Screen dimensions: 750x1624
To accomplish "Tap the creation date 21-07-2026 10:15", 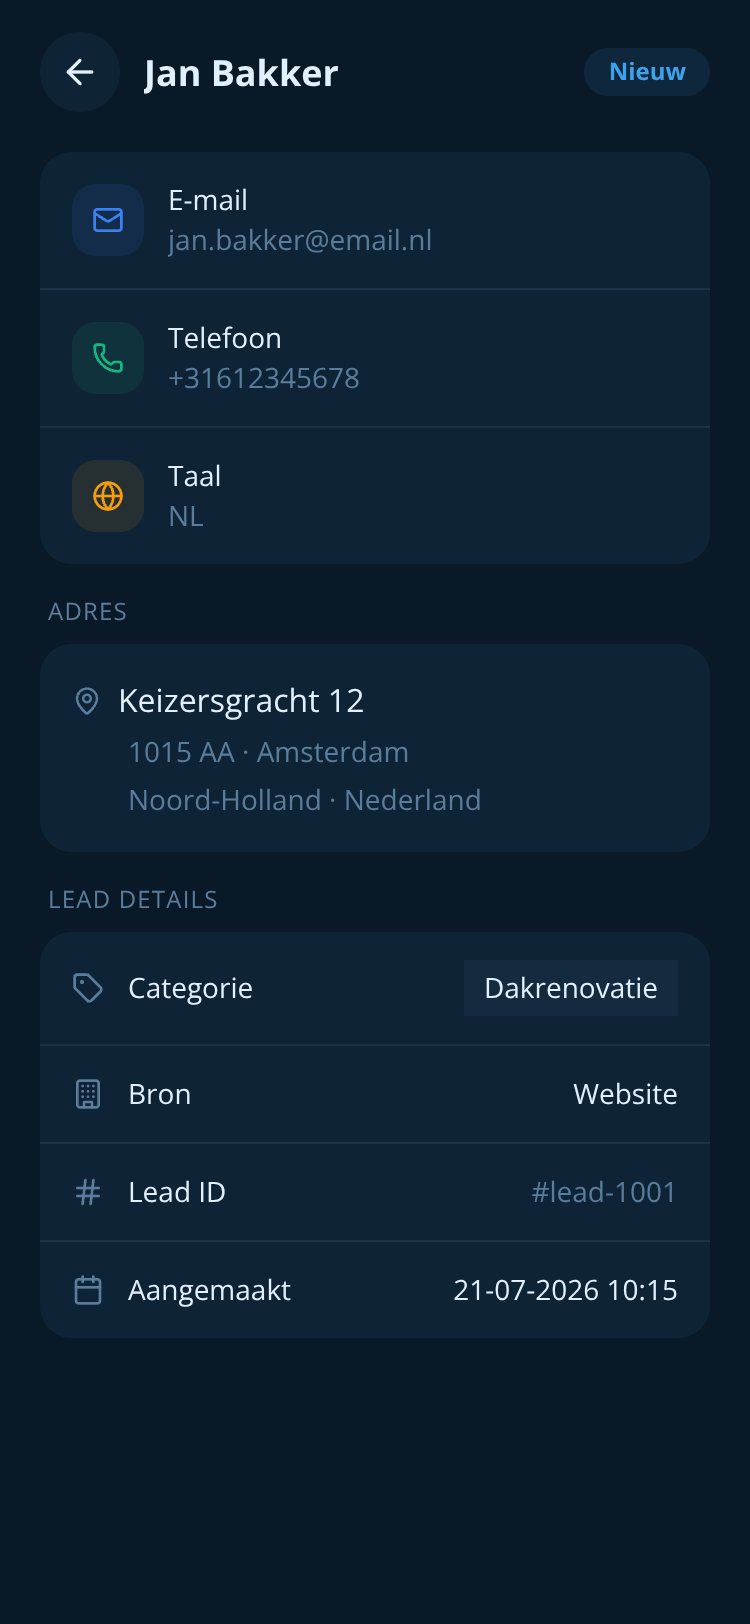I will tap(566, 1290).
